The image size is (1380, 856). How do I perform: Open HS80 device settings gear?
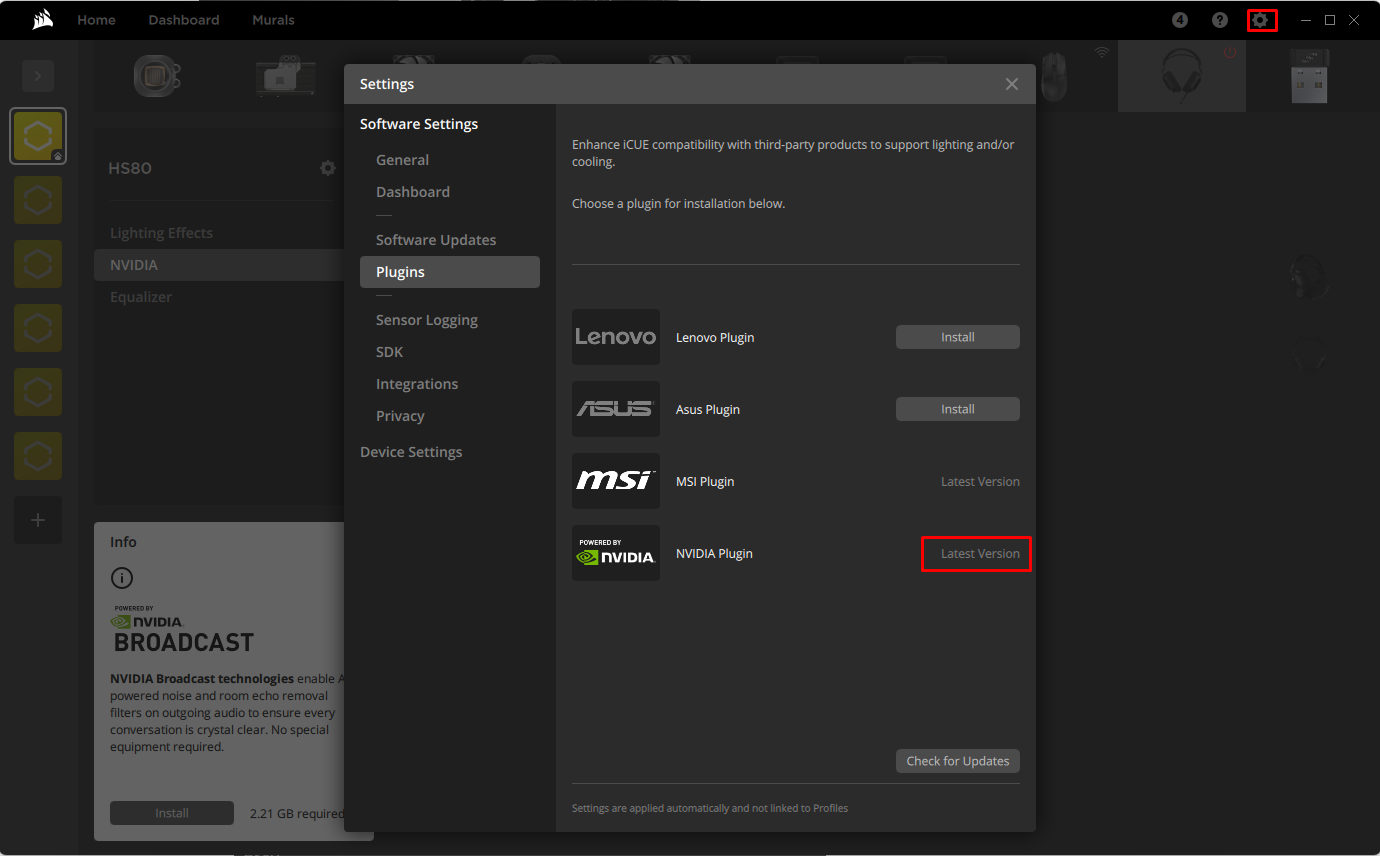click(328, 168)
